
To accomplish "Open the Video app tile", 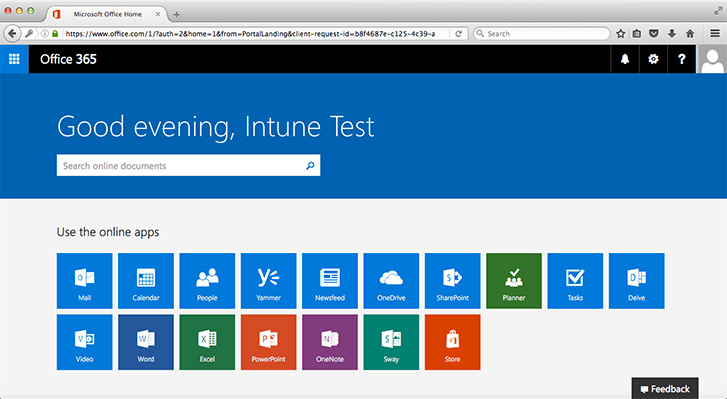I will [84, 342].
